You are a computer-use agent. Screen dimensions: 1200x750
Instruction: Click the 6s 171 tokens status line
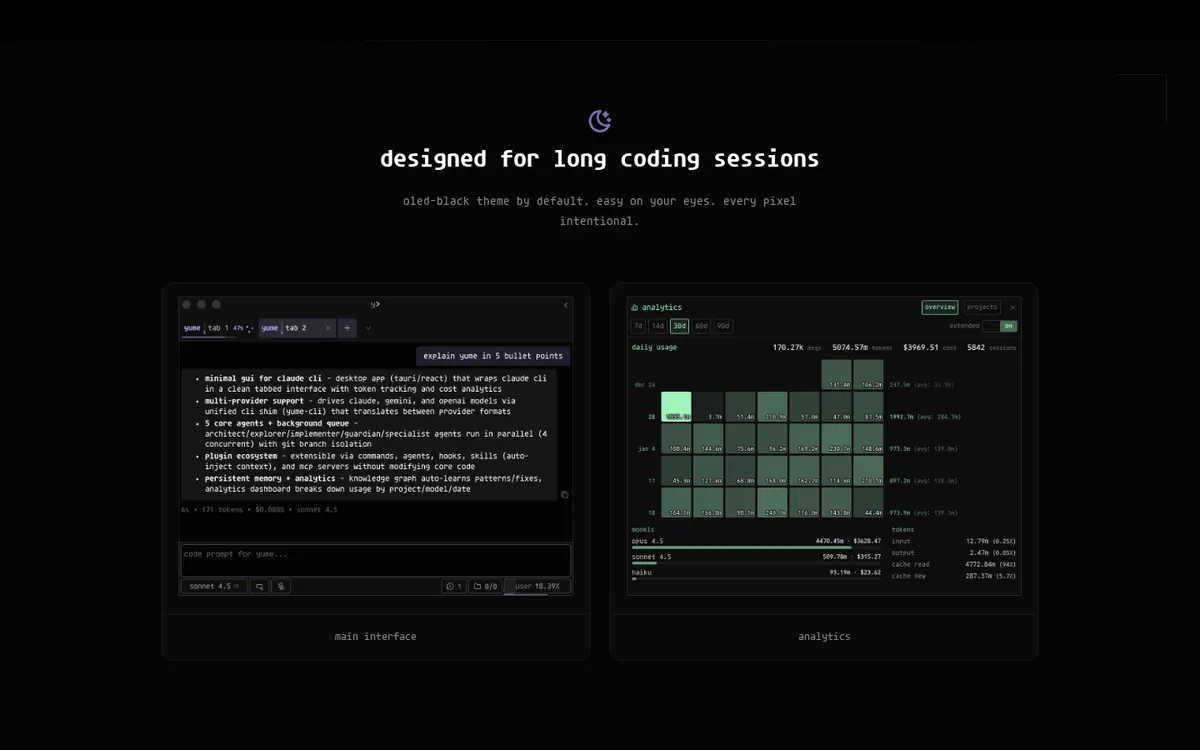(259, 509)
